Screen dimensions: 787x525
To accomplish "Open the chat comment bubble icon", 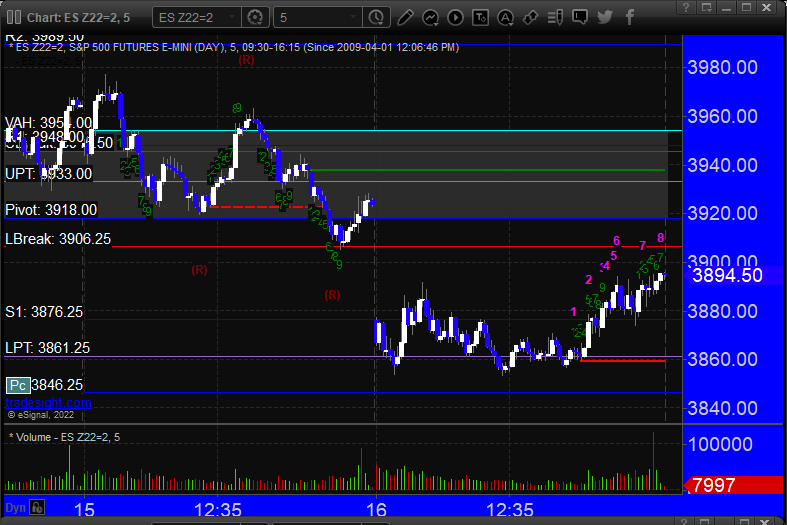I will [x=580, y=18].
